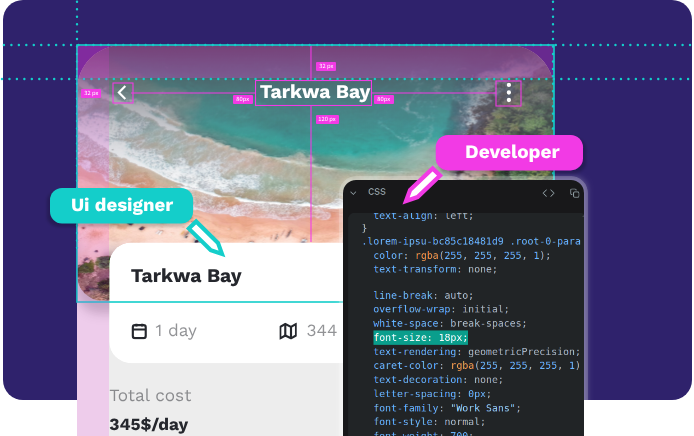
Task: Click the 345$/day price text
Action: 148,425
